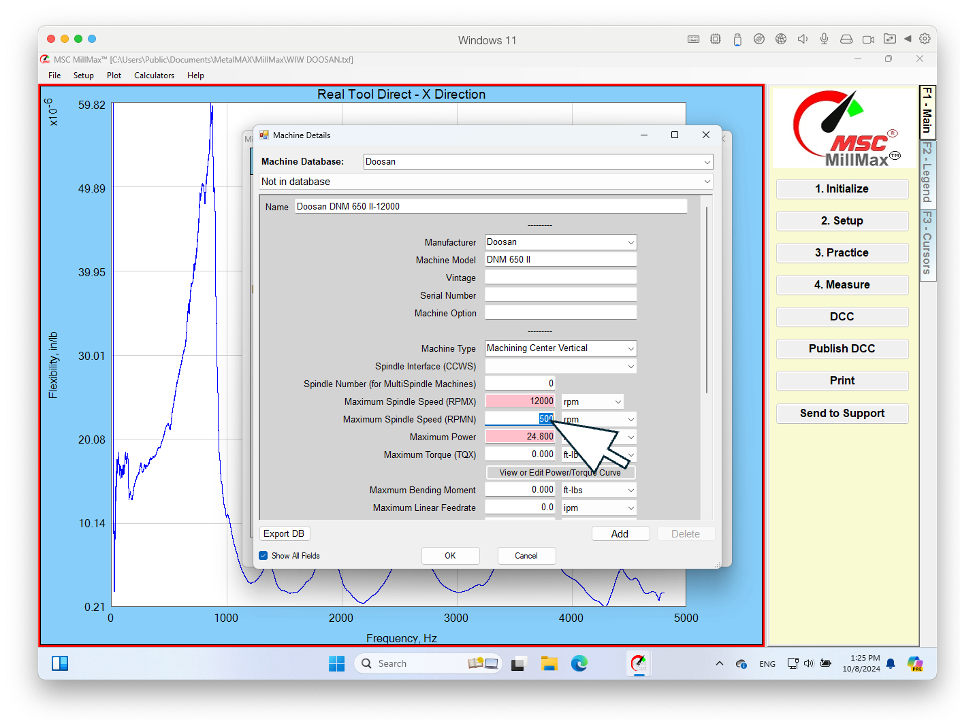Viewport: 960px width, 720px height.
Task: Click the 2. Setup button
Action: coord(842,221)
